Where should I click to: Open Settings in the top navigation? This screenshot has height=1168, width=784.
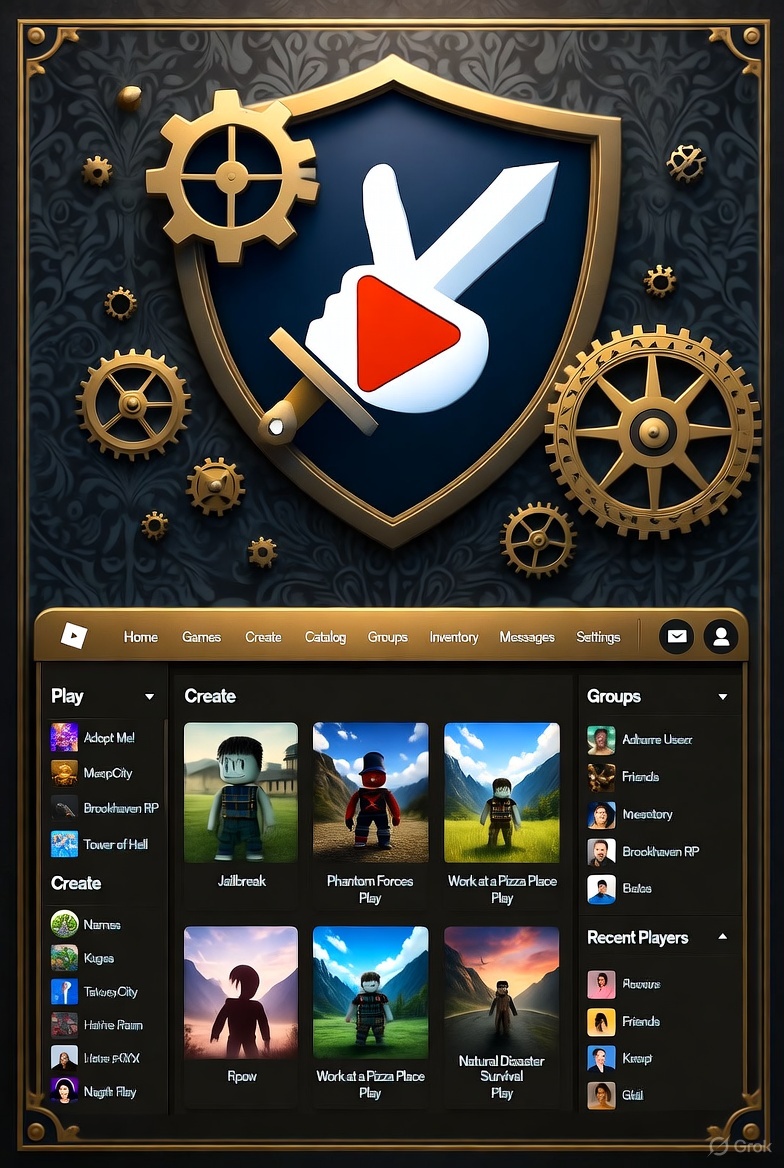[x=598, y=637]
